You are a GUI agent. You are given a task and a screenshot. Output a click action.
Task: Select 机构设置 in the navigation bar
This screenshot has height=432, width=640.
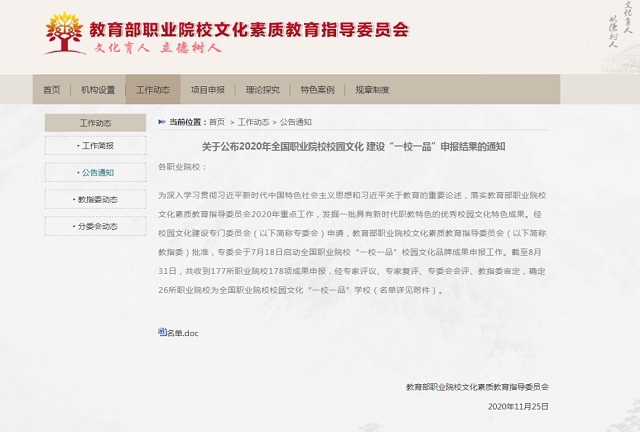tap(98, 90)
